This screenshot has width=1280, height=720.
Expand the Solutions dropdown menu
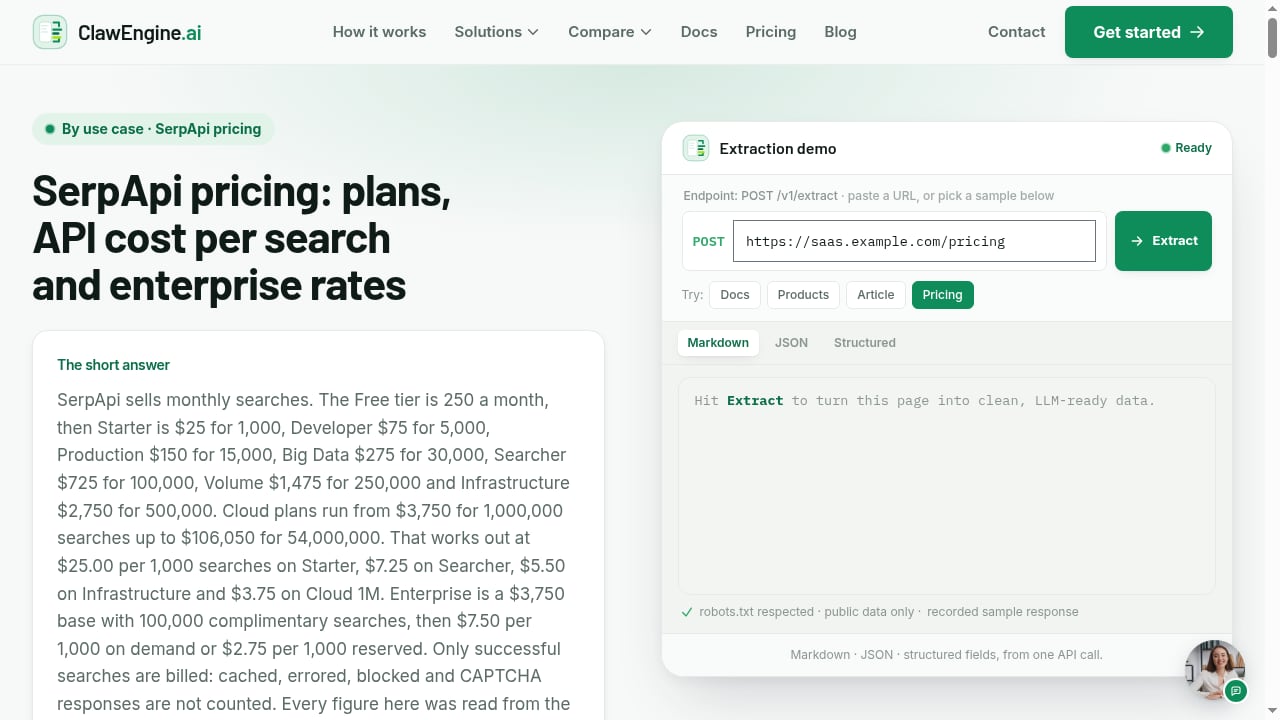(x=497, y=32)
